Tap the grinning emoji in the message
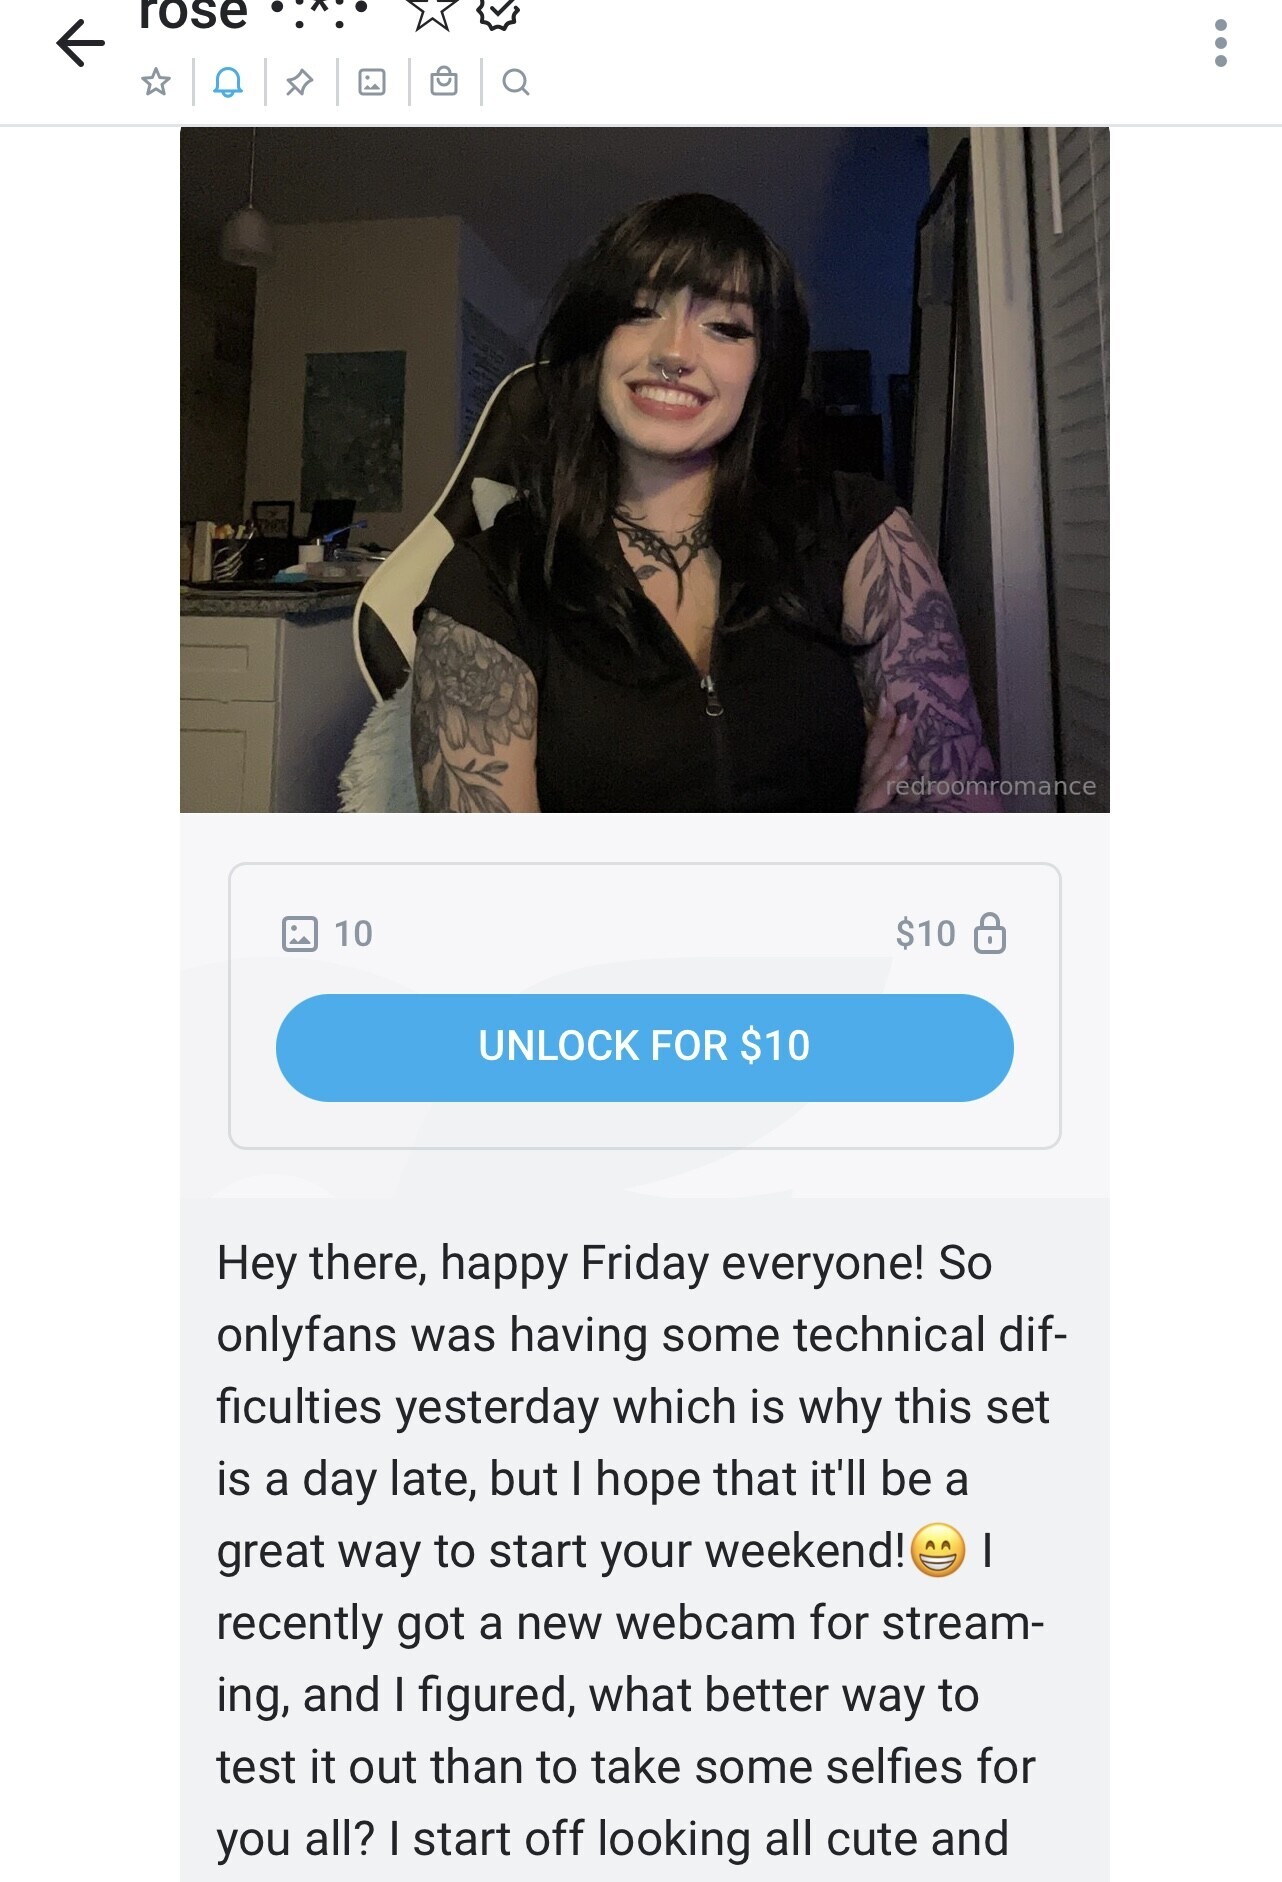The image size is (1282, 1882). coord(938,1551)
